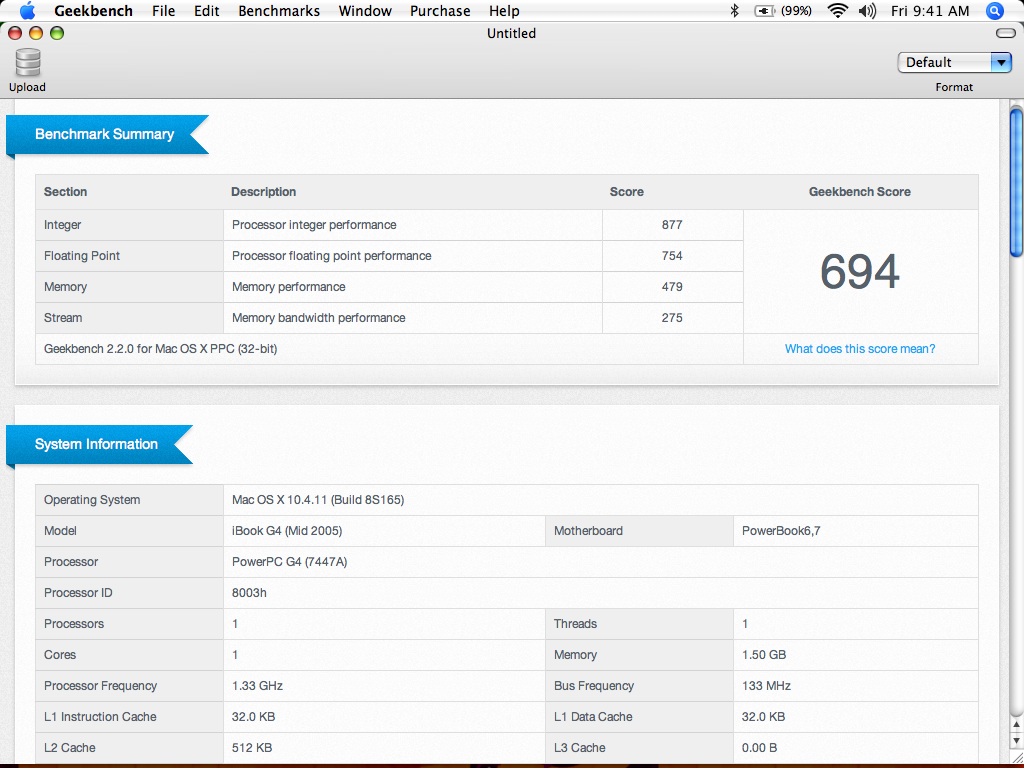Screen dimensions: 1024x768
Task: Select the Integer score 877
Action: pos(672,225)
